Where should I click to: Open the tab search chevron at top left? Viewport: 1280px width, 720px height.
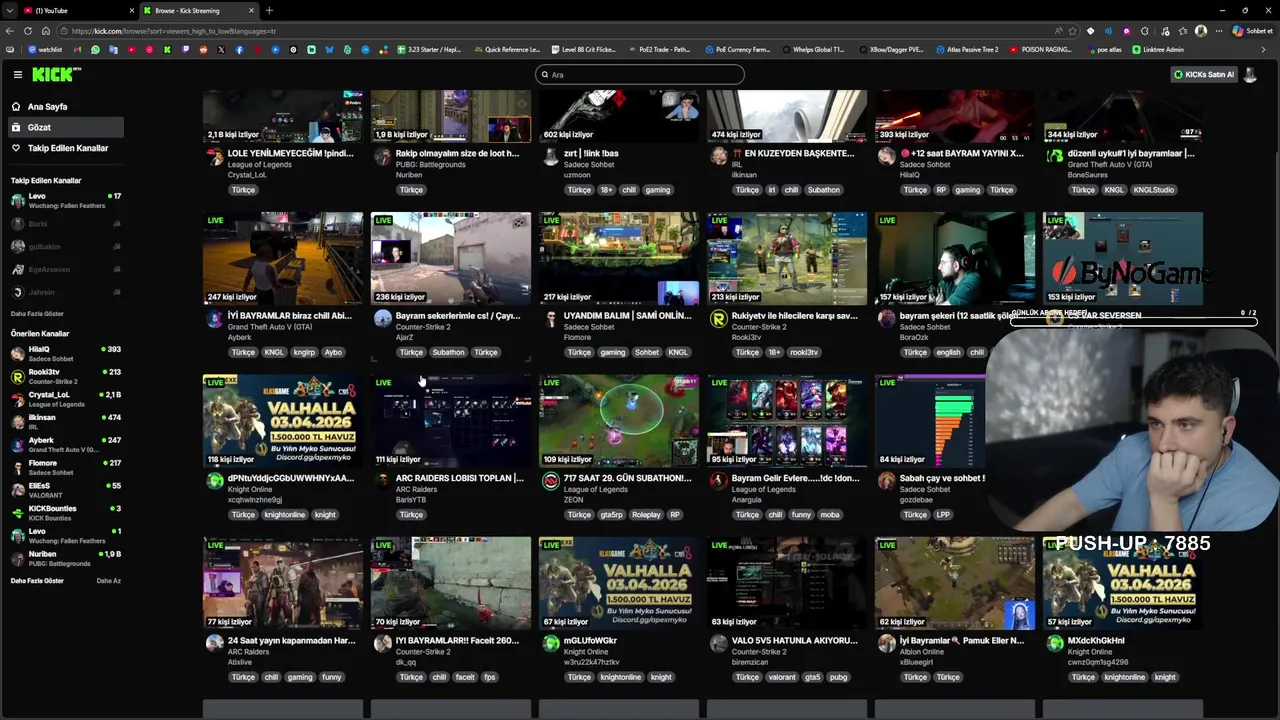click(x=9, y=10)
